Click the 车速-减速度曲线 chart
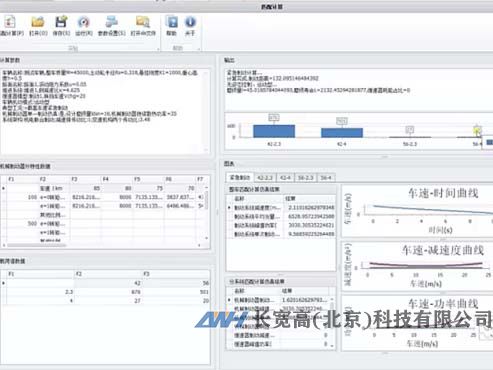Screen dimensions: 493x370 417,266
